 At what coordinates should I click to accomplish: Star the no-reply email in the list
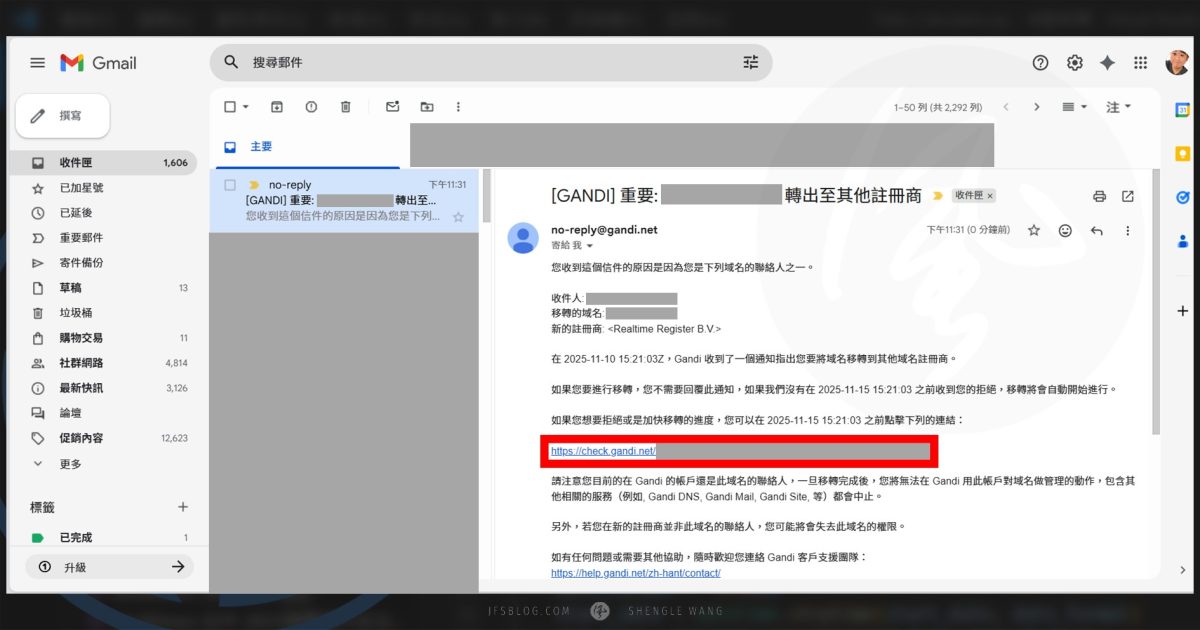pyautogui.click(x=458, y=216)
